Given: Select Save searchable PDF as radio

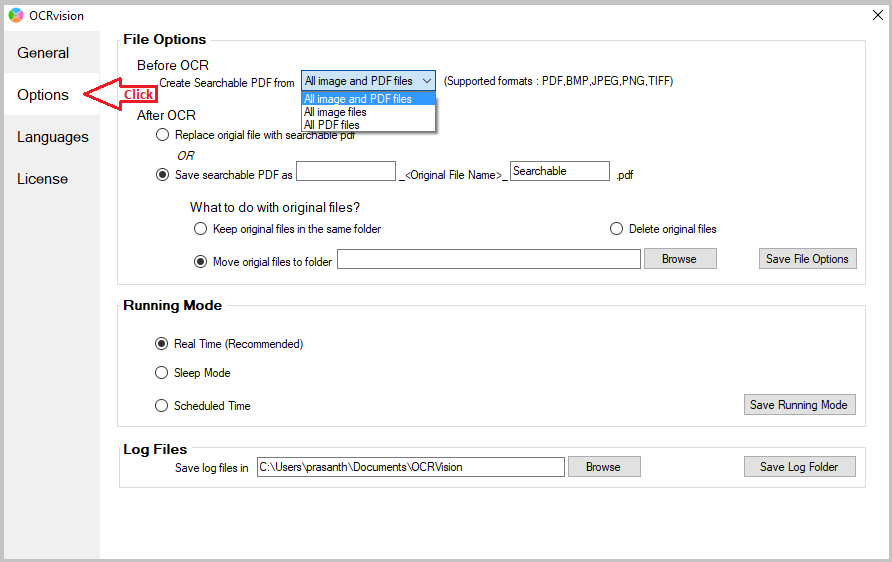Looking at the screenshot, I should pos(163,175).
